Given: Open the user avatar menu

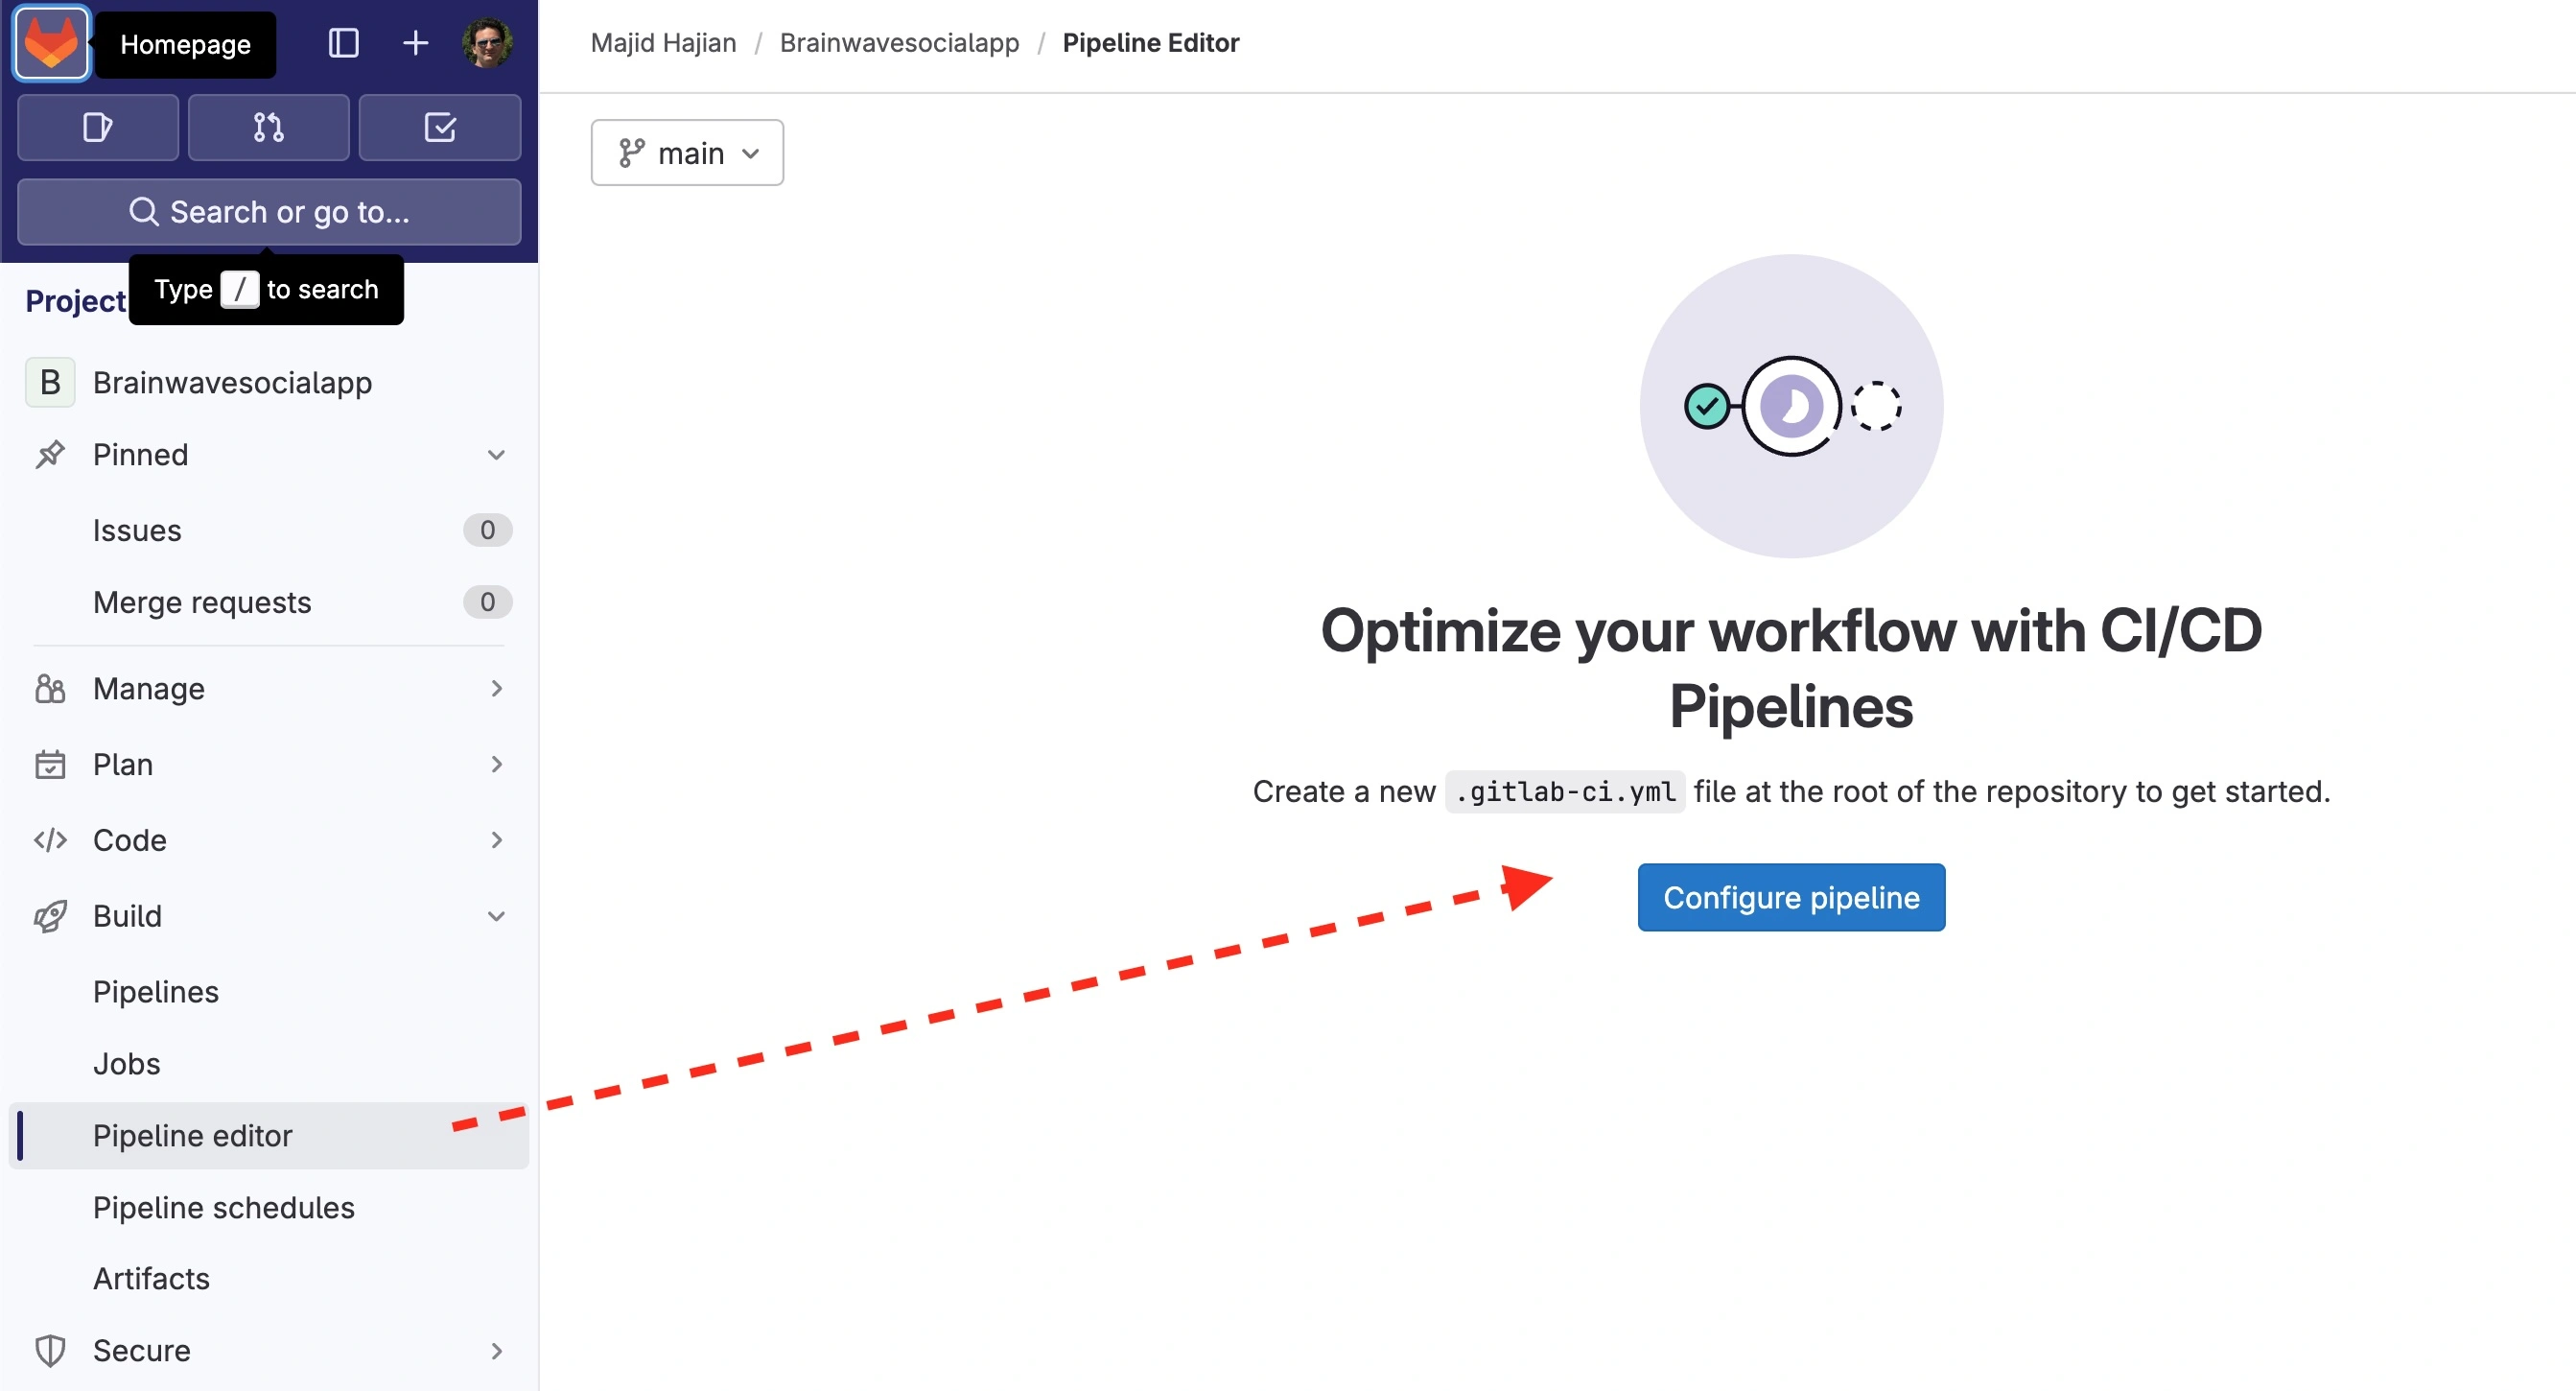Looking at the screenshot, I should point(488,43).
